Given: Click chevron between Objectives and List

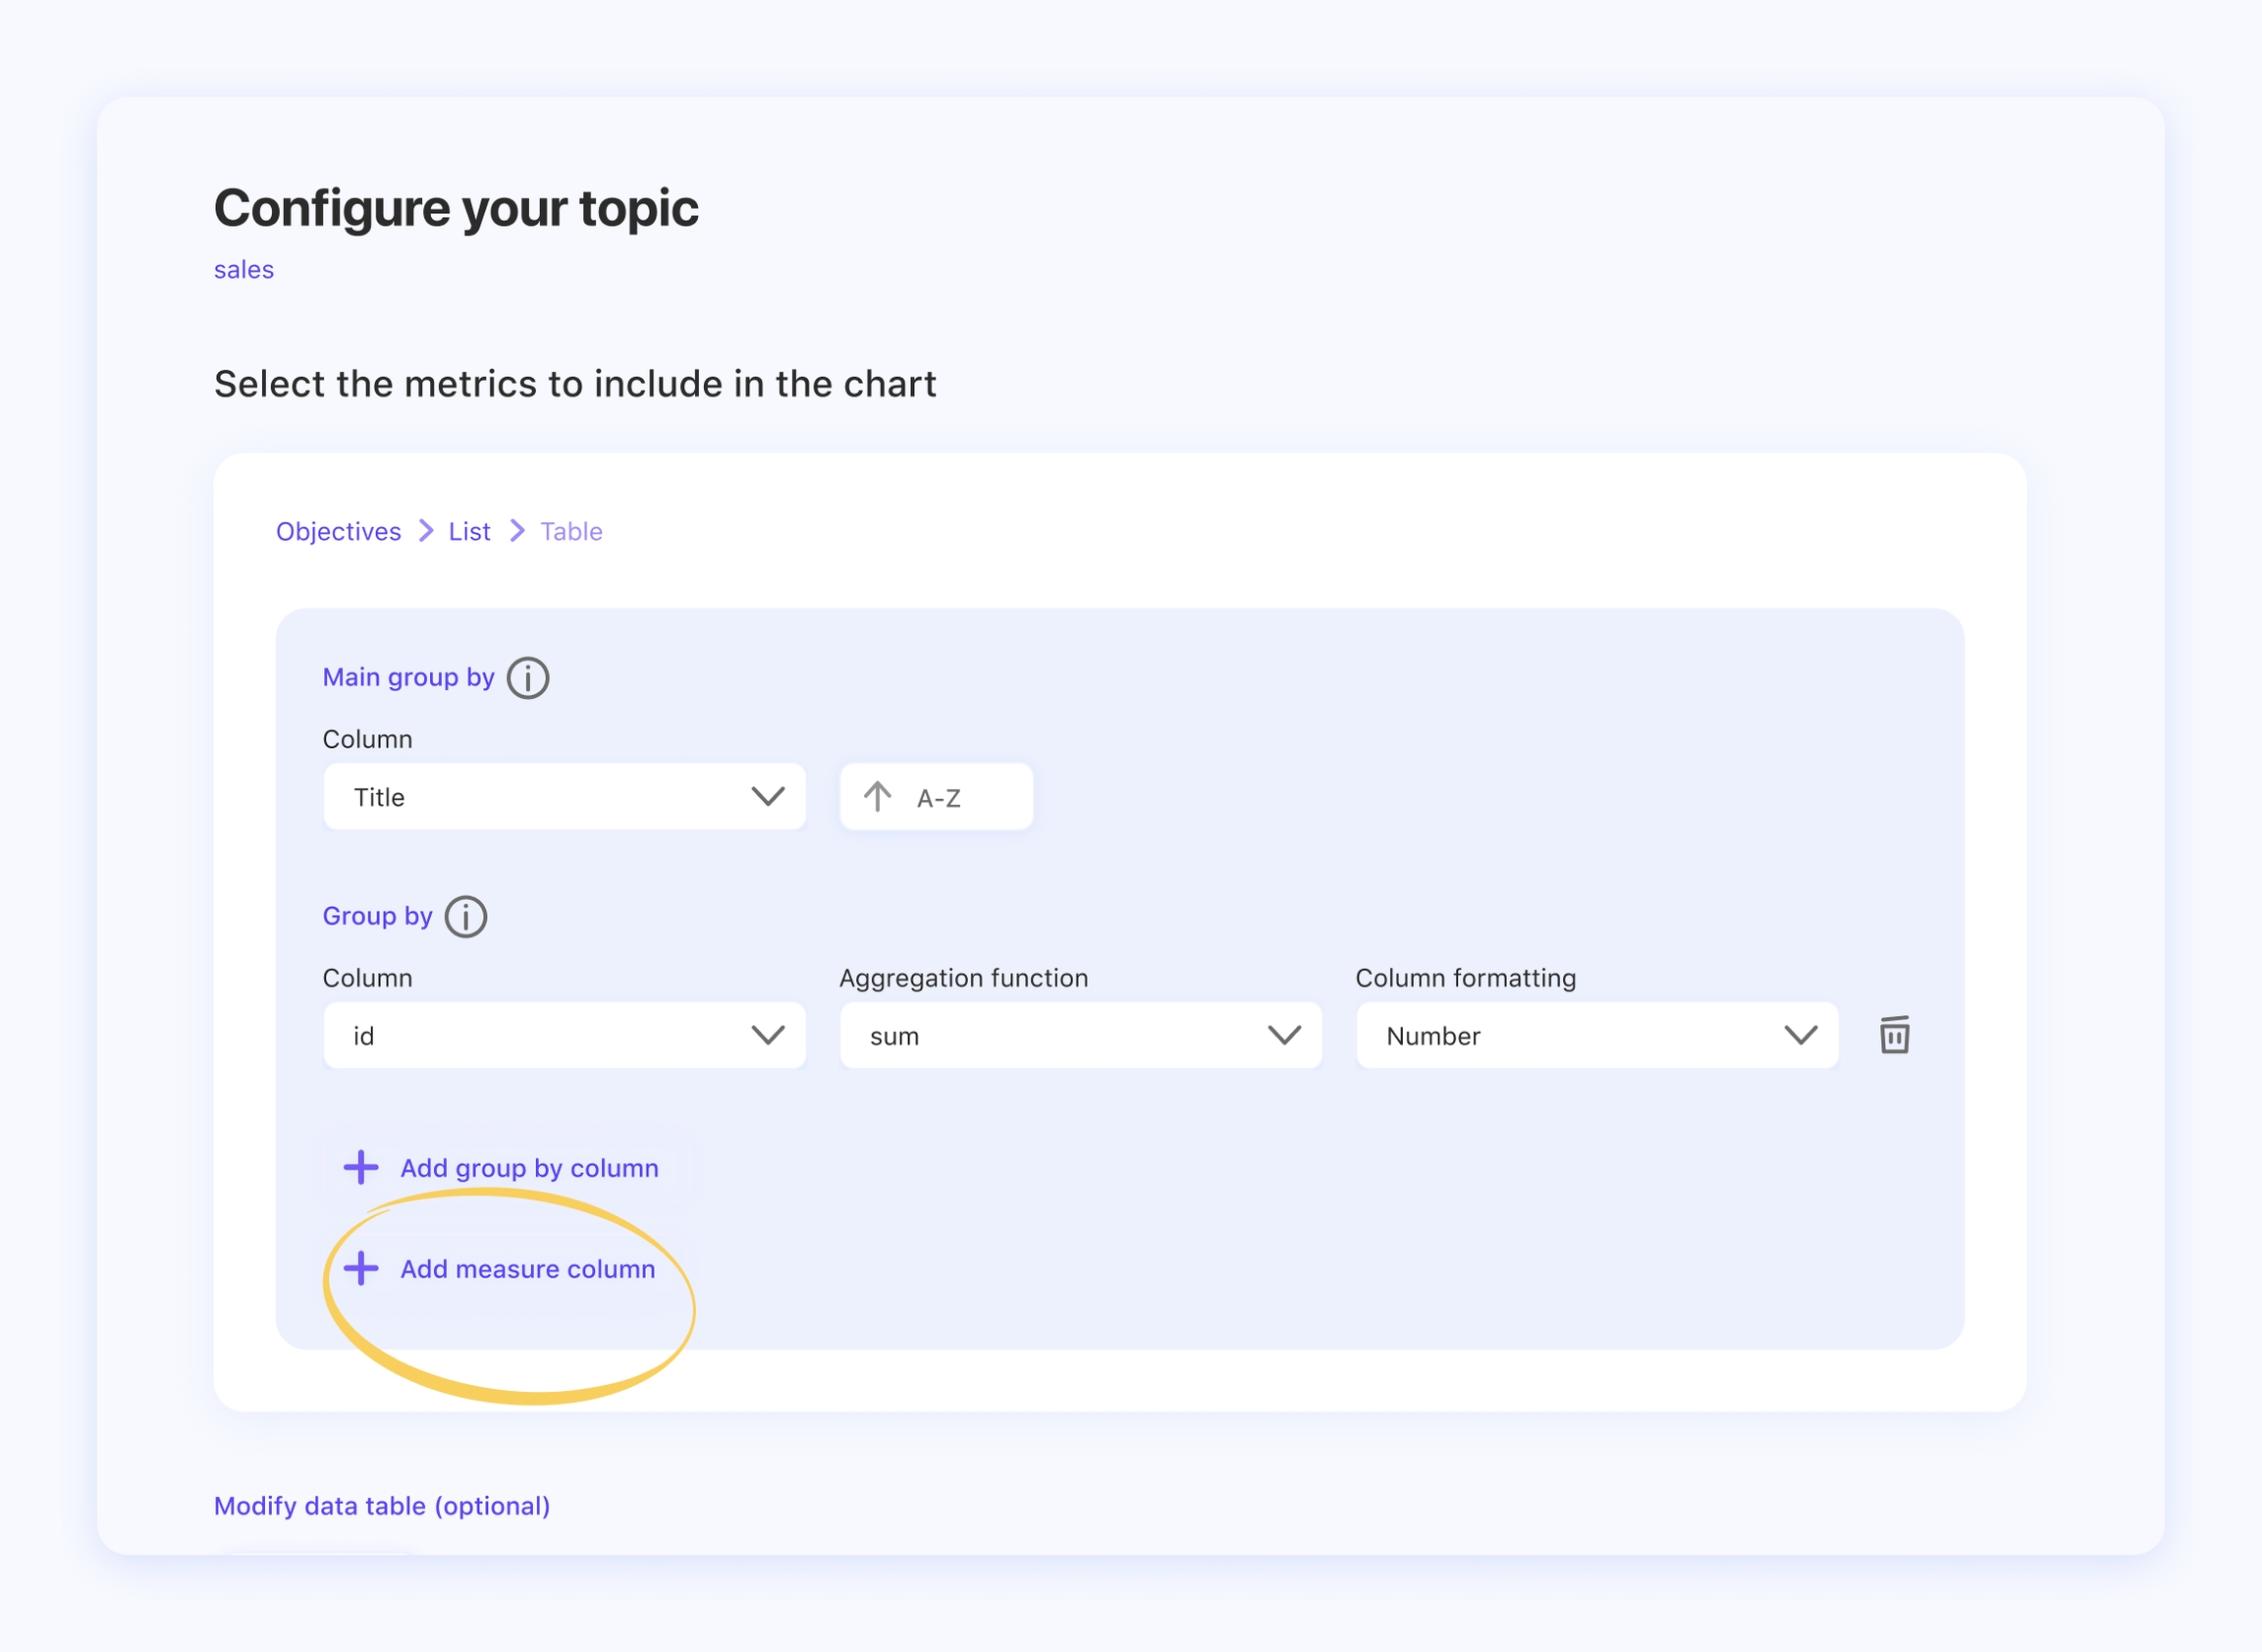Looking at the screenshot, I should click(x=426, y=530).
